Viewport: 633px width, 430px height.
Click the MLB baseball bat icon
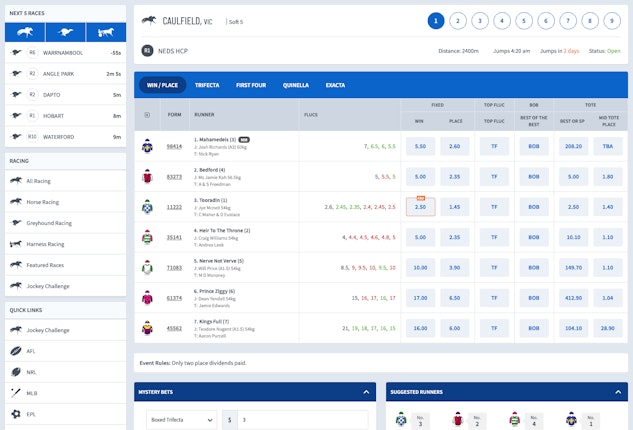16,393
